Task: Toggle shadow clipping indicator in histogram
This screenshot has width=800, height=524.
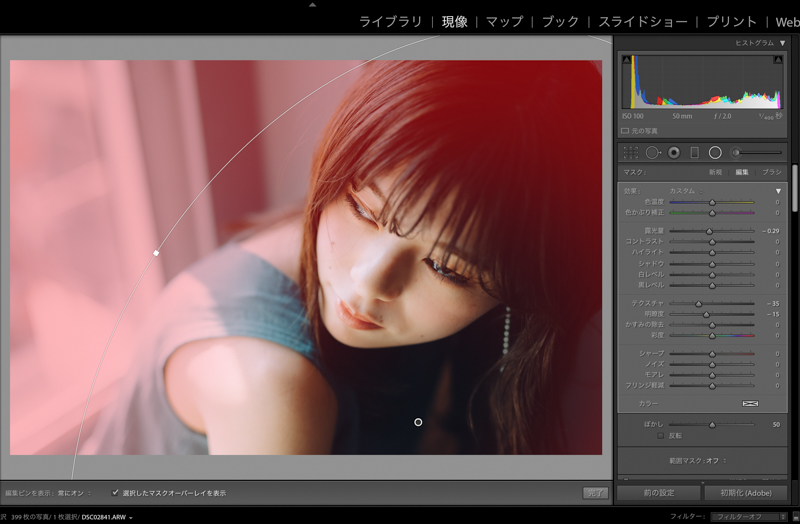Action: pyautogui.click(x=627, y=60)
